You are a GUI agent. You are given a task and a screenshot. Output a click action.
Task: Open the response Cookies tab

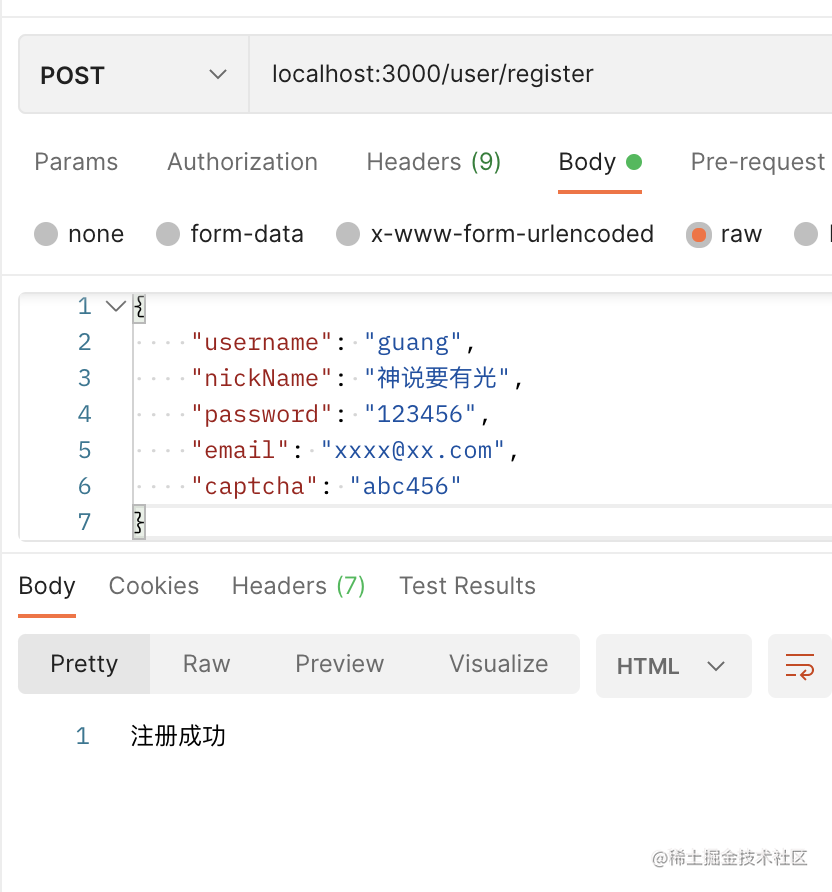(153, 586)
